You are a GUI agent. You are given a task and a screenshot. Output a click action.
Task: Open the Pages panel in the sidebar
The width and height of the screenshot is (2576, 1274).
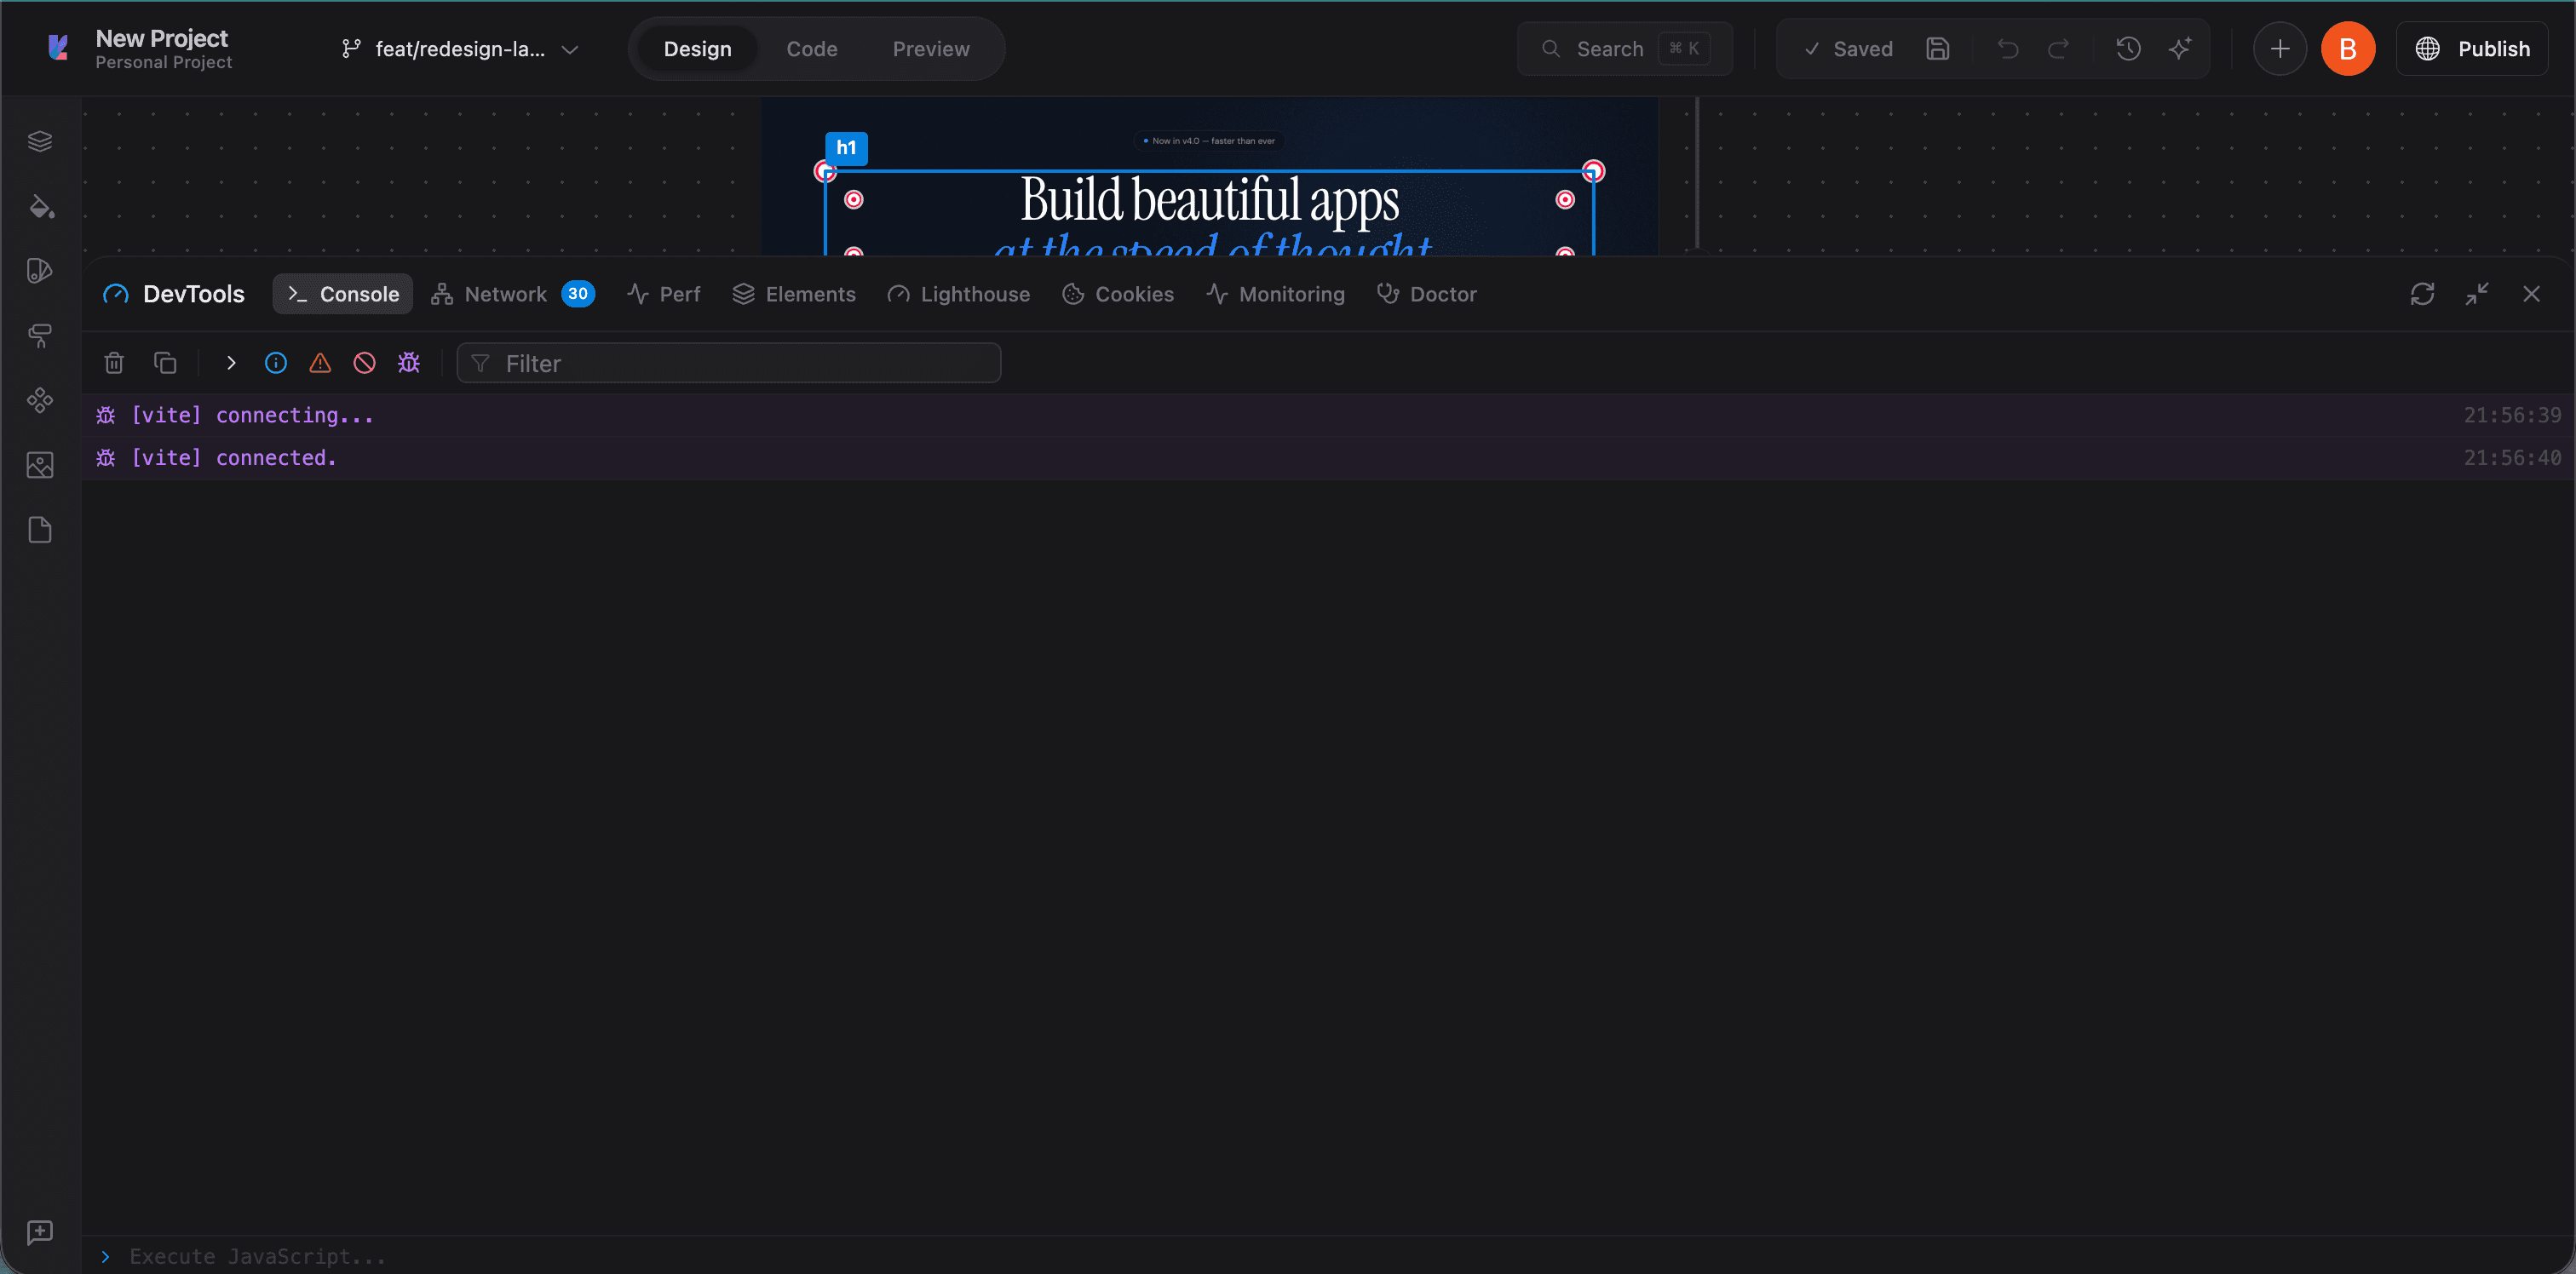point(40,530)
